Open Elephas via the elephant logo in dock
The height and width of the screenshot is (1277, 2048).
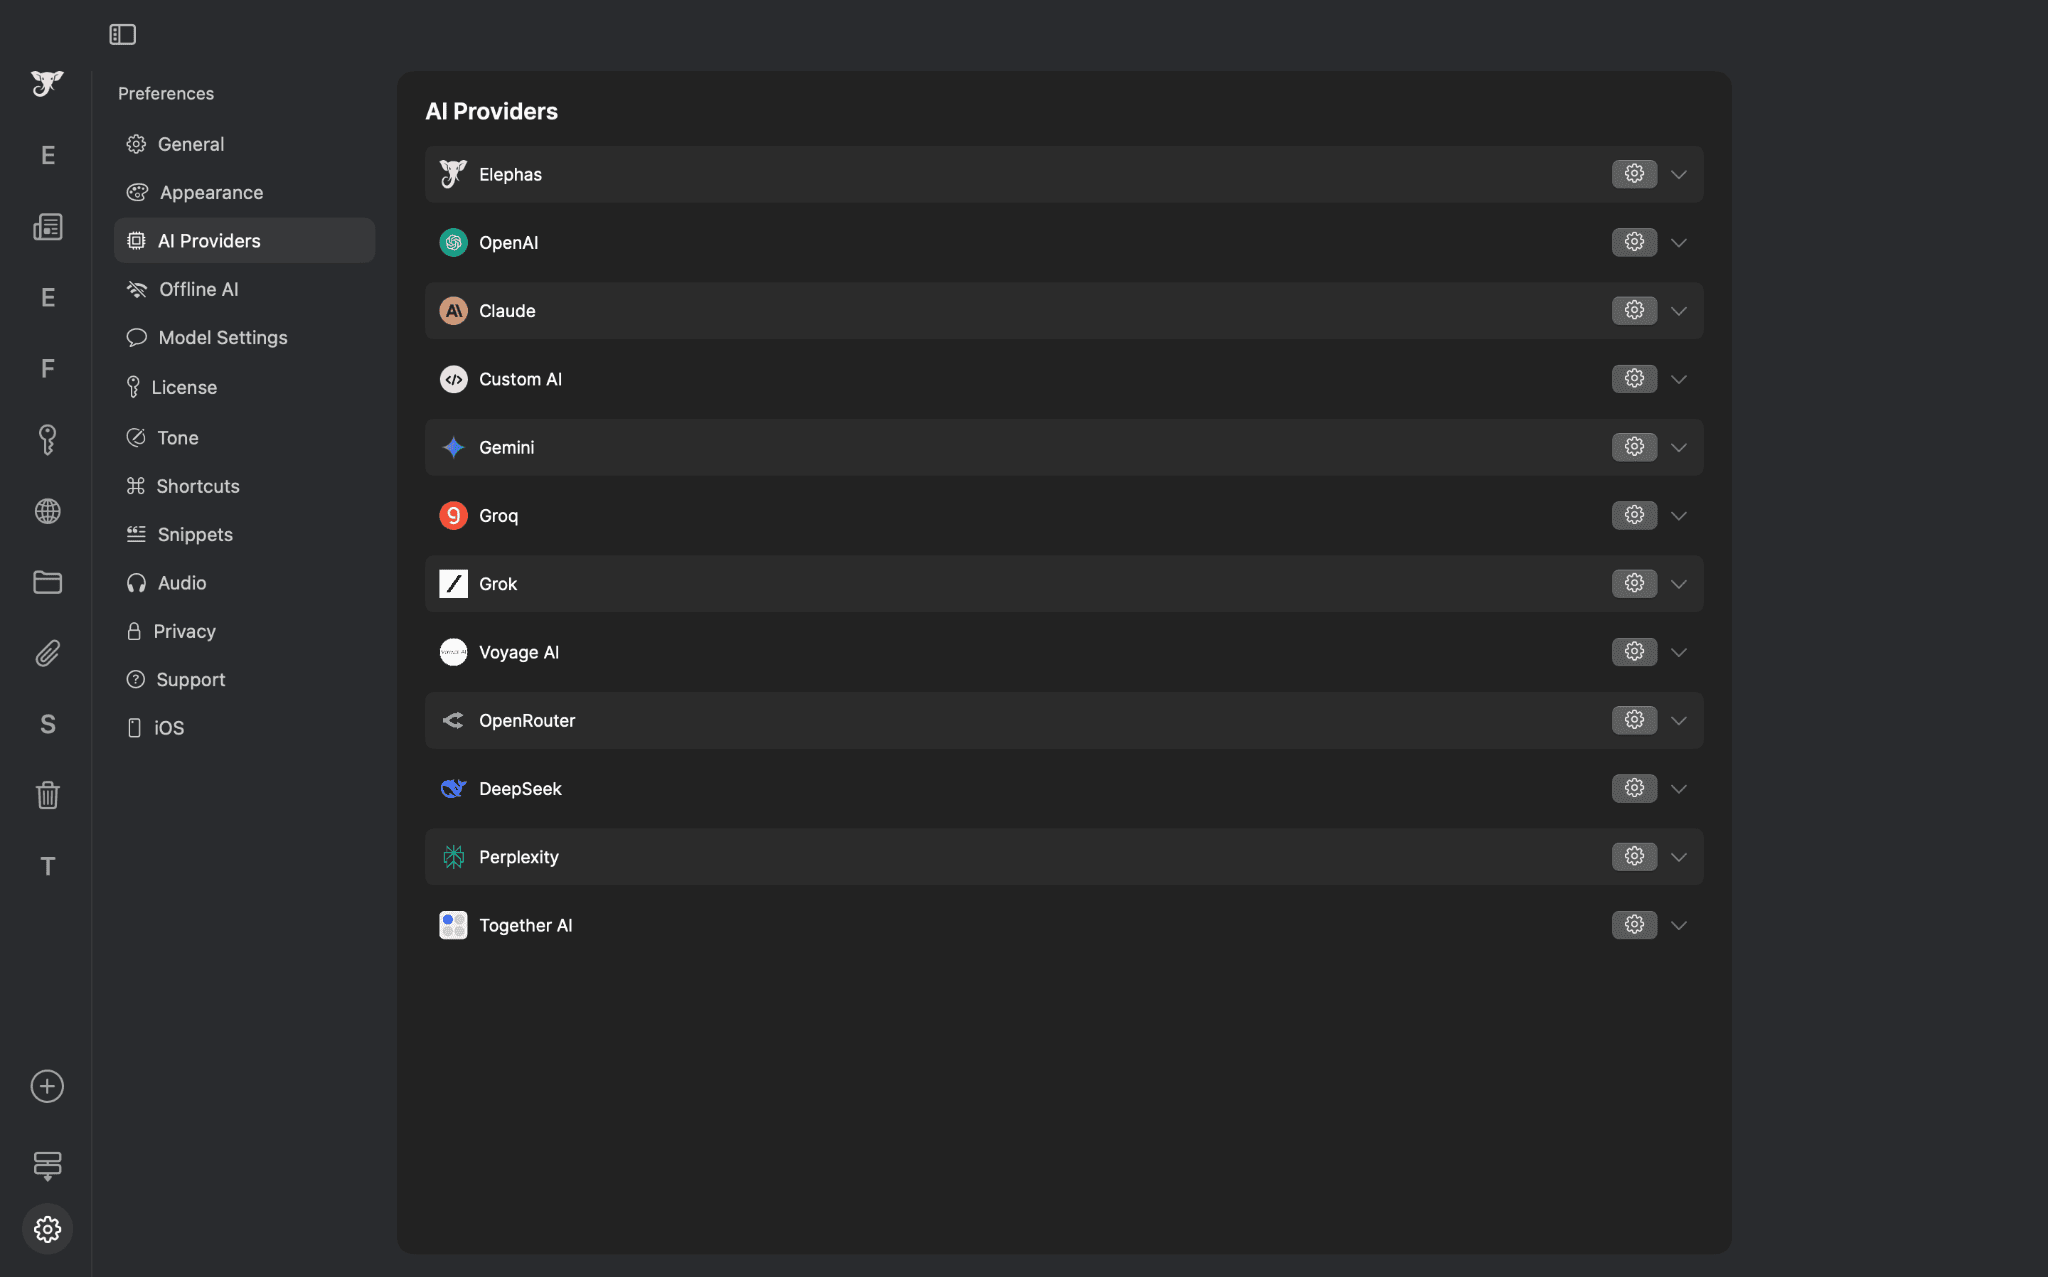[x=47, y=84]
